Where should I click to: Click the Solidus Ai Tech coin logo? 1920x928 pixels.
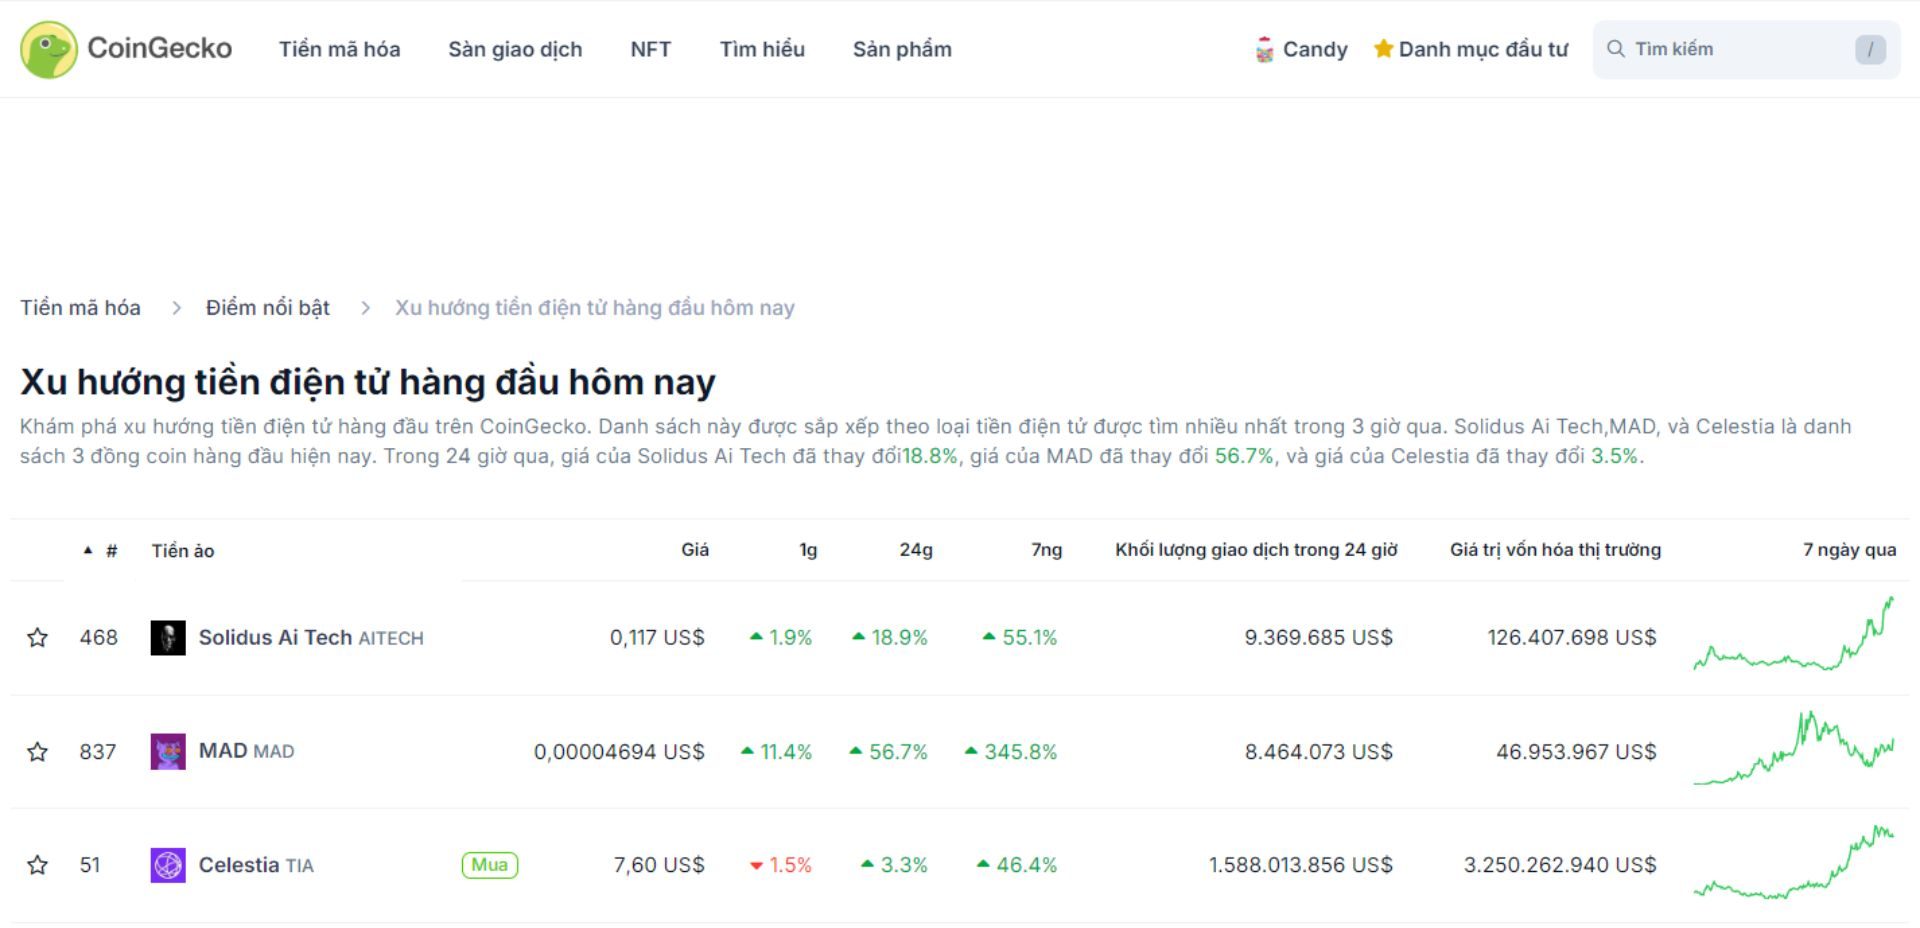pos(168,637)
